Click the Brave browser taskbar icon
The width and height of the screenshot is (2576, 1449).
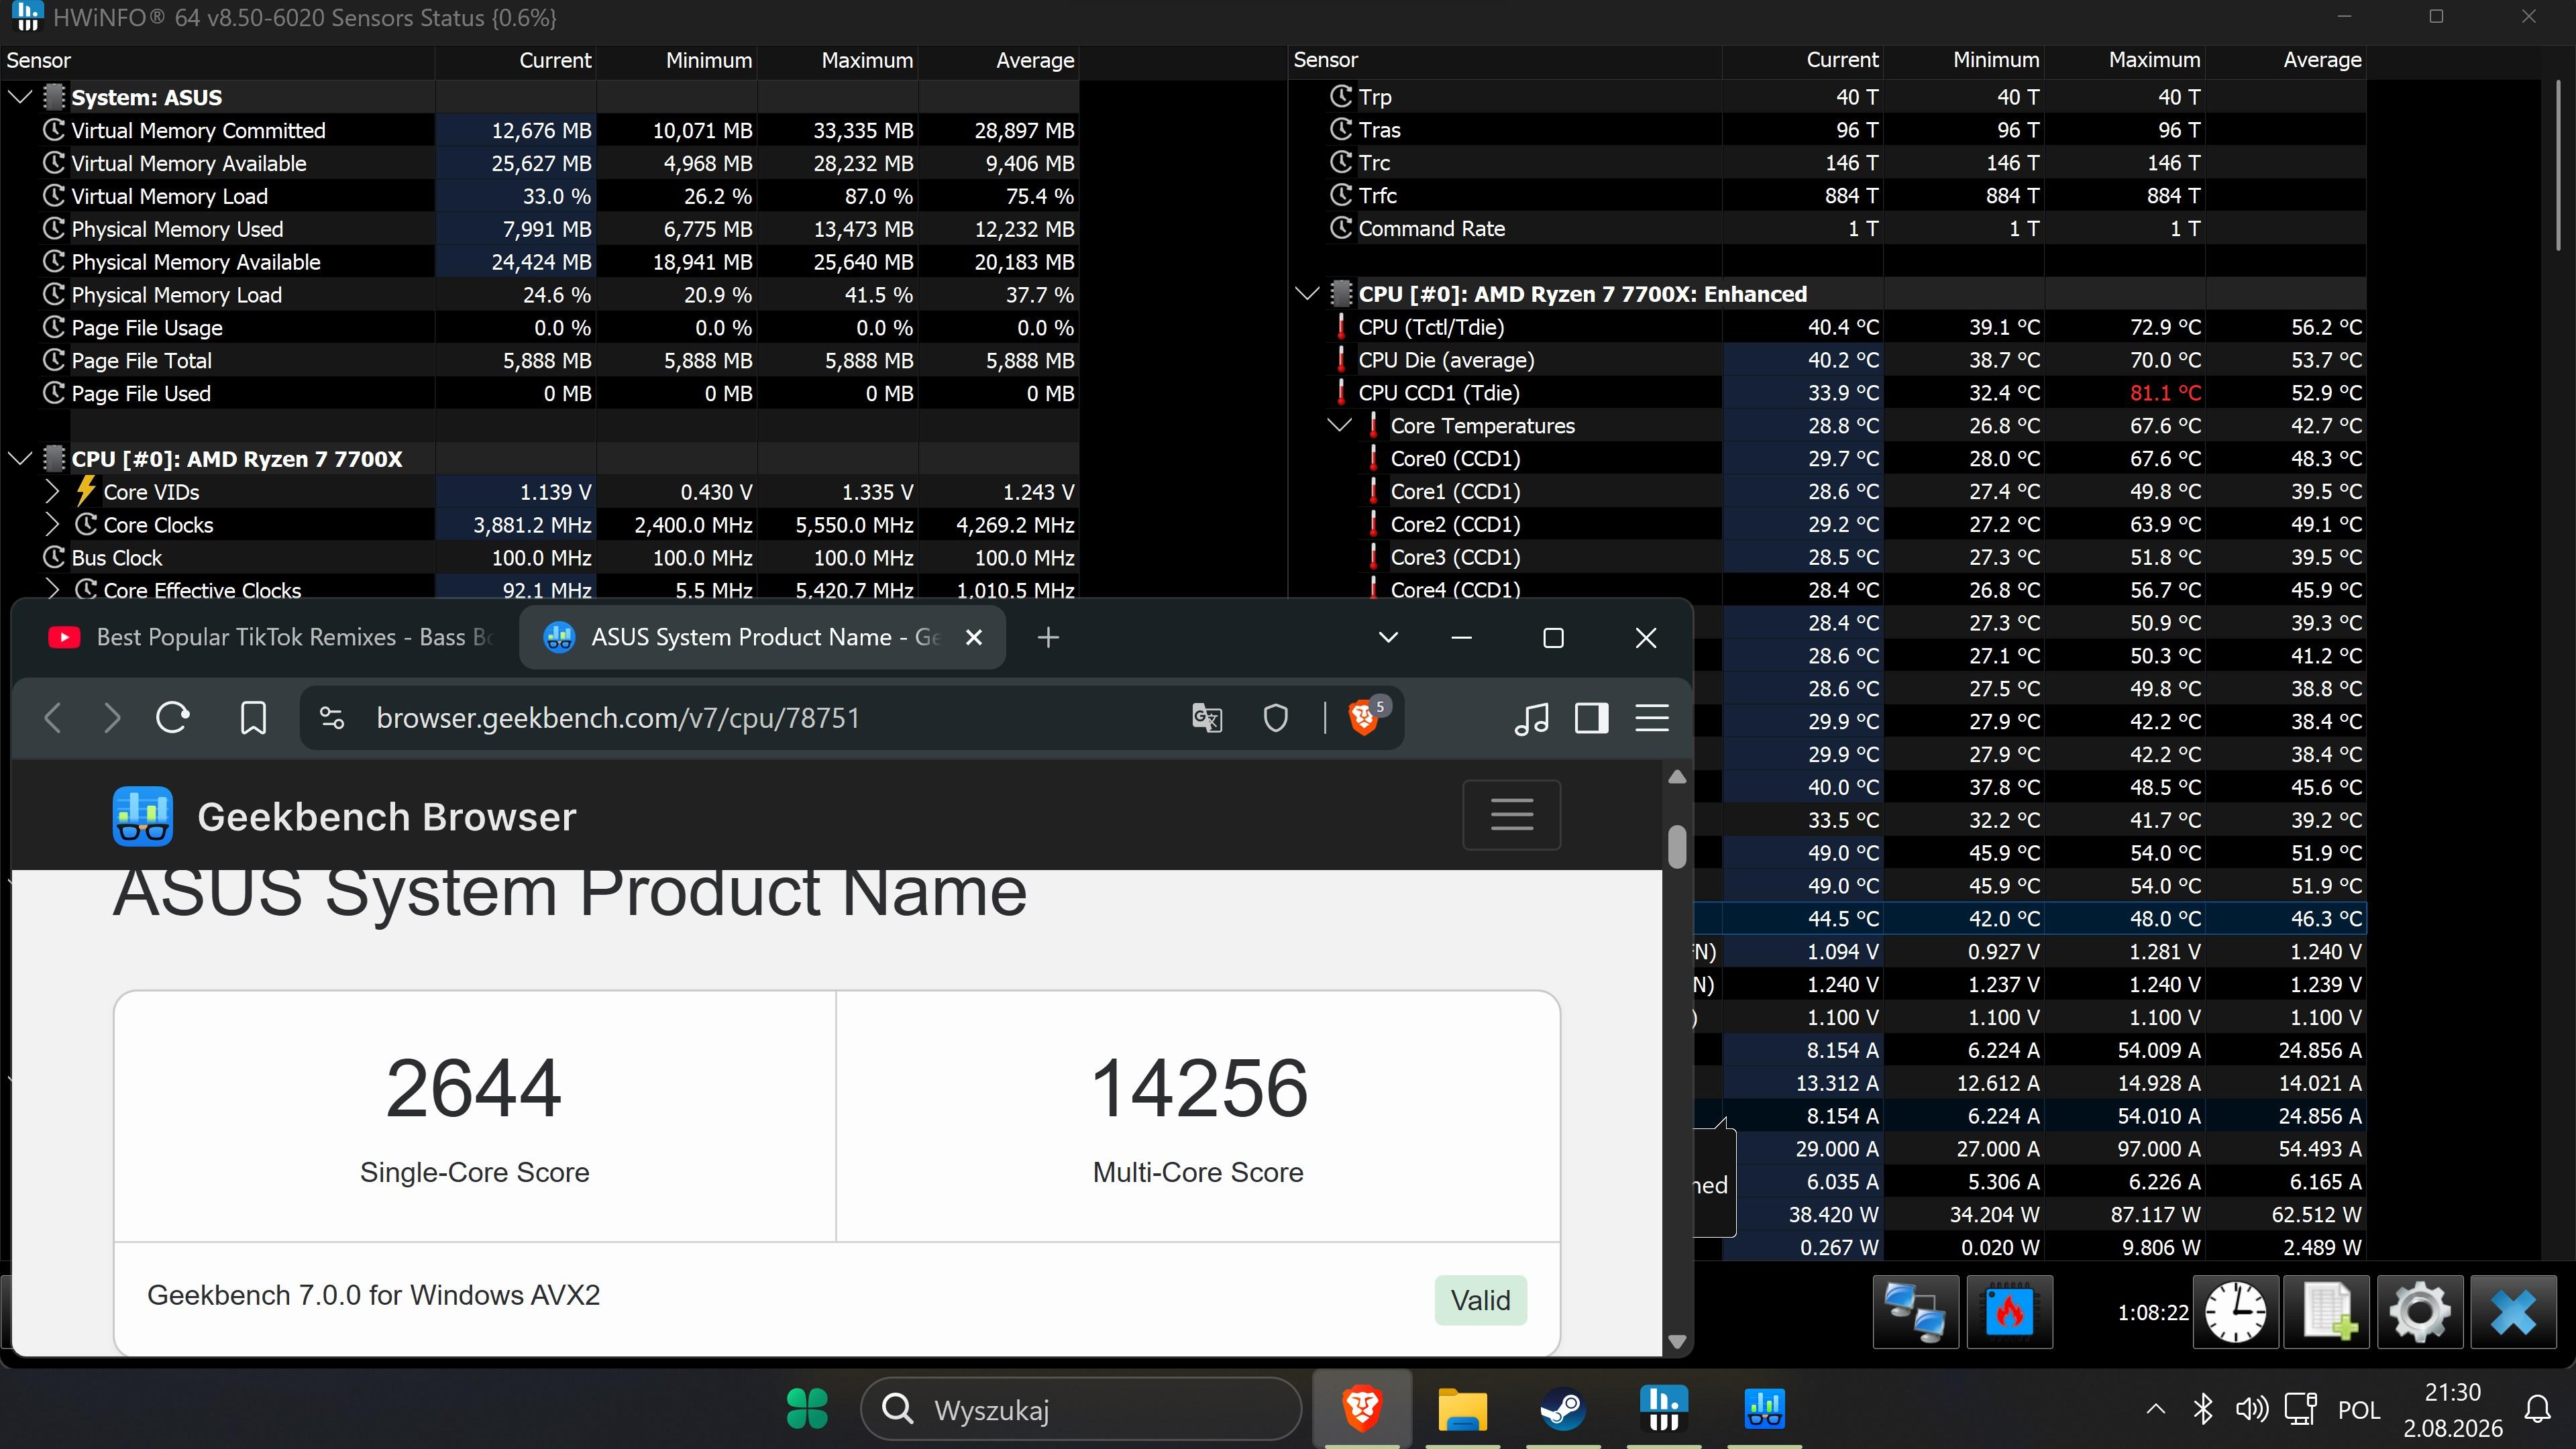pos(1362,1410)
